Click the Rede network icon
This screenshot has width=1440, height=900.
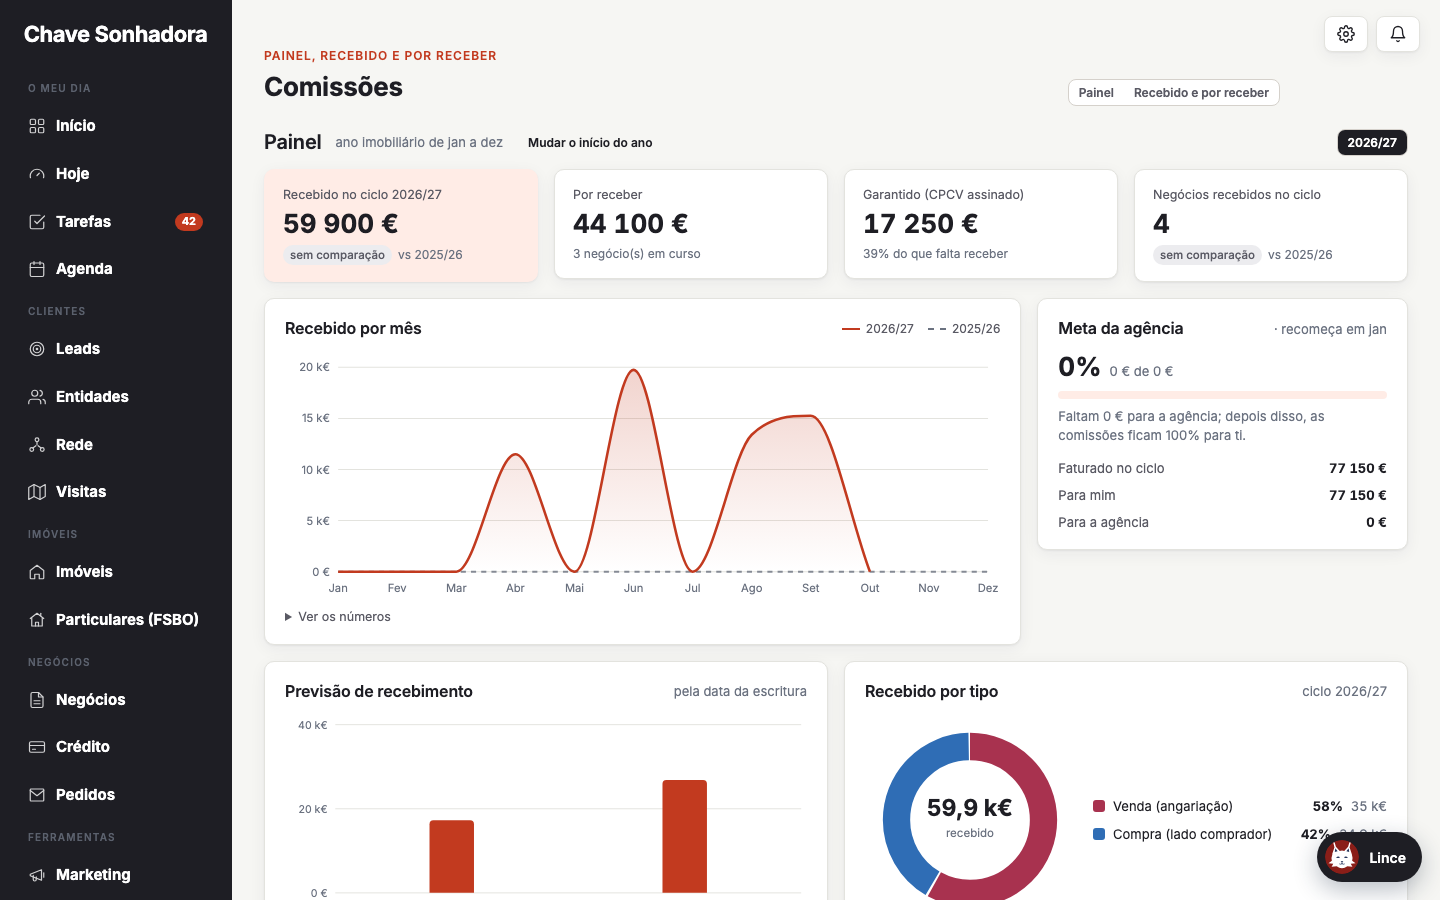[37, 445]
